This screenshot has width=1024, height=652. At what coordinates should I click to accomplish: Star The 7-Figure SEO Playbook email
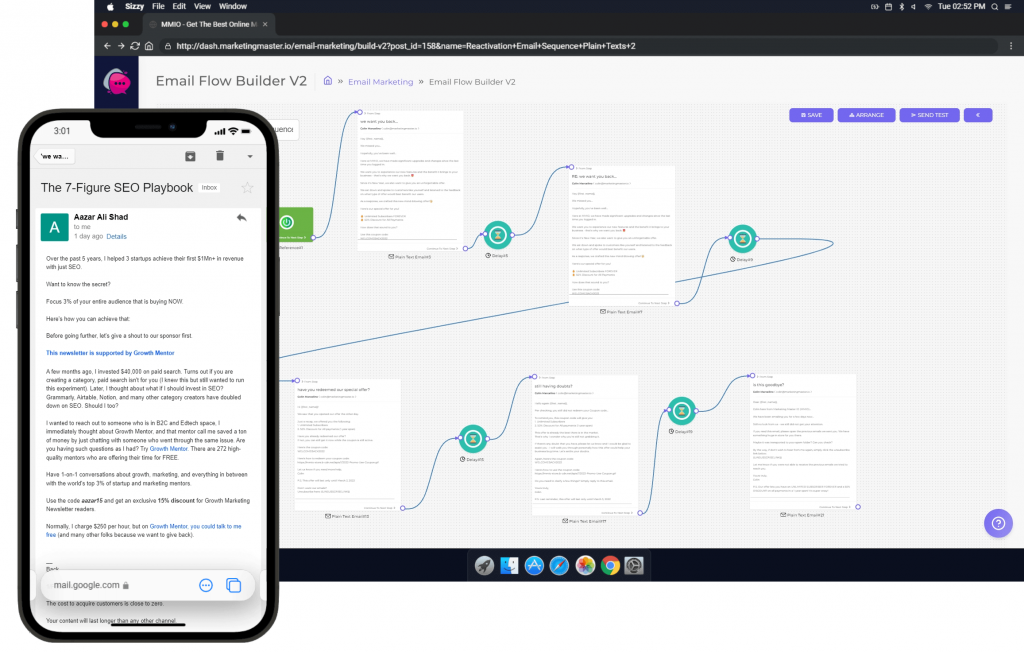[248, 188]
